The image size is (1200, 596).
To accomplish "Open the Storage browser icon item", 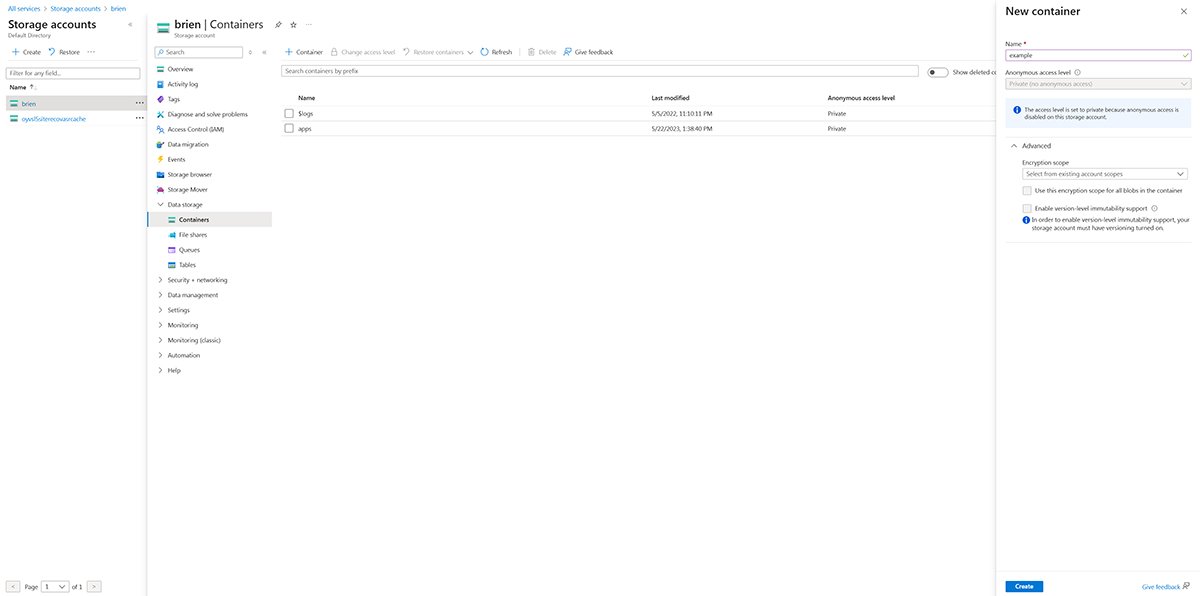I will click(160, 174).
